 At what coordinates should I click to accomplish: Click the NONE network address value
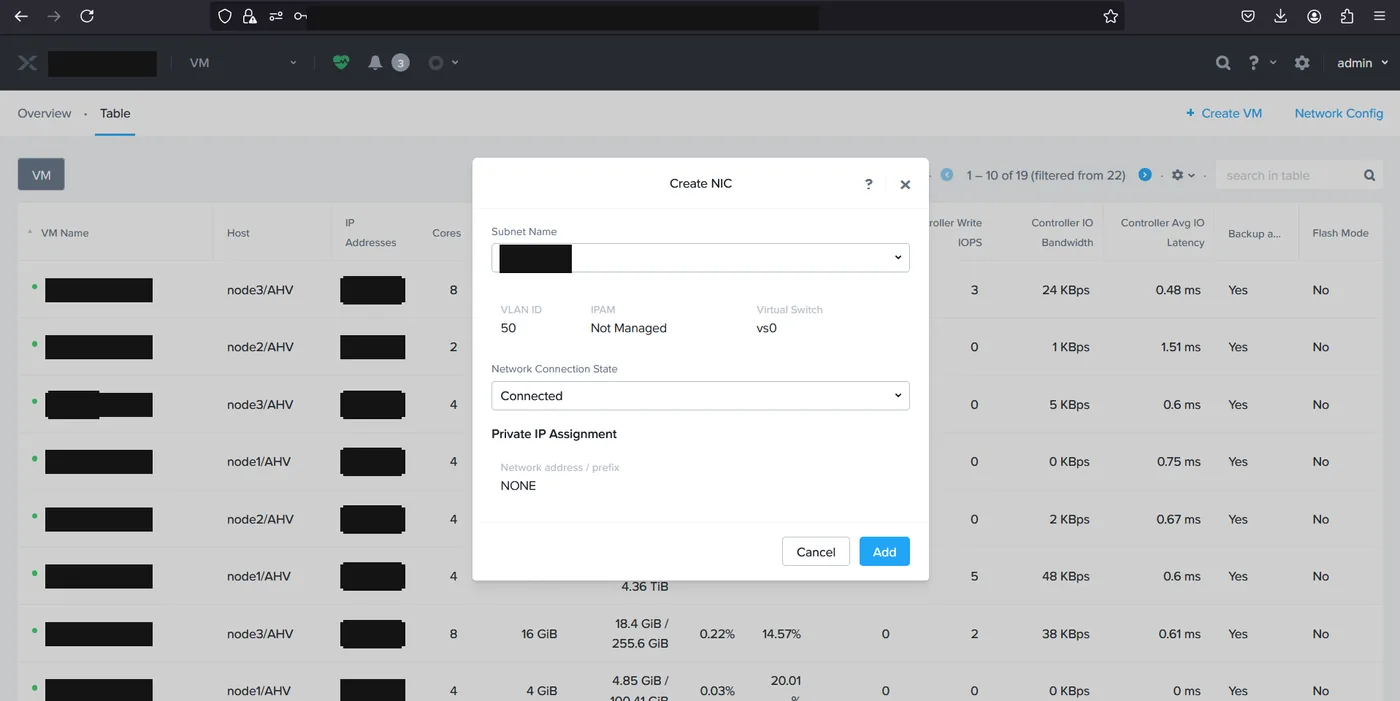(518, 486)
